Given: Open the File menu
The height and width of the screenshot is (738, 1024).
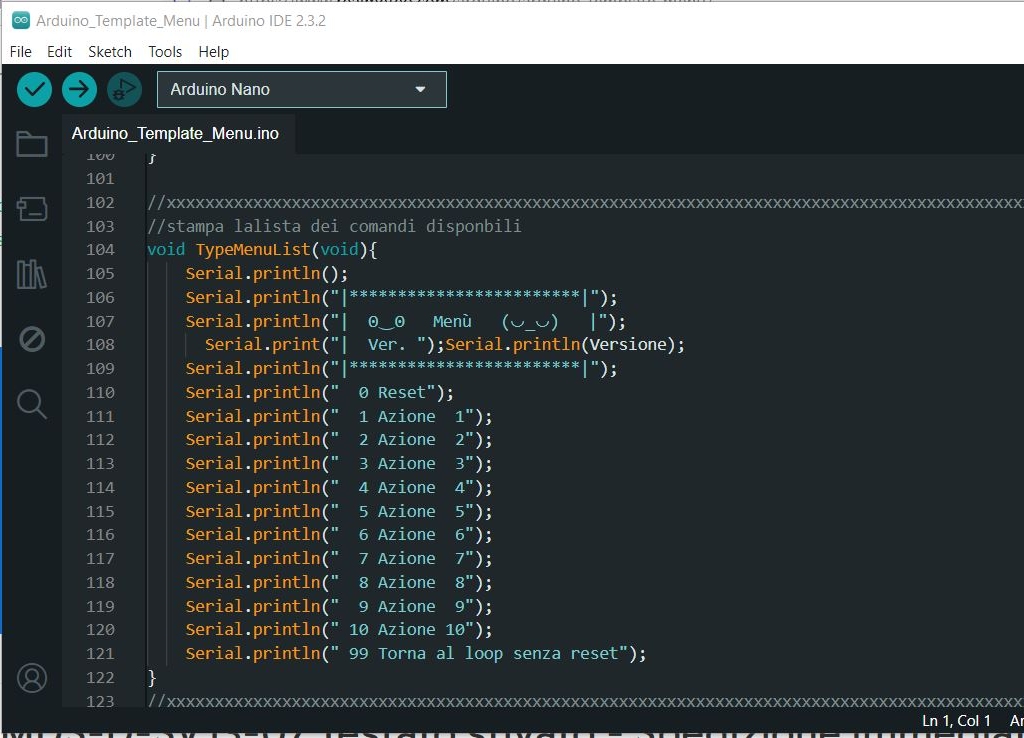Looking at the screenshot, I should click(x=20, y=52).
